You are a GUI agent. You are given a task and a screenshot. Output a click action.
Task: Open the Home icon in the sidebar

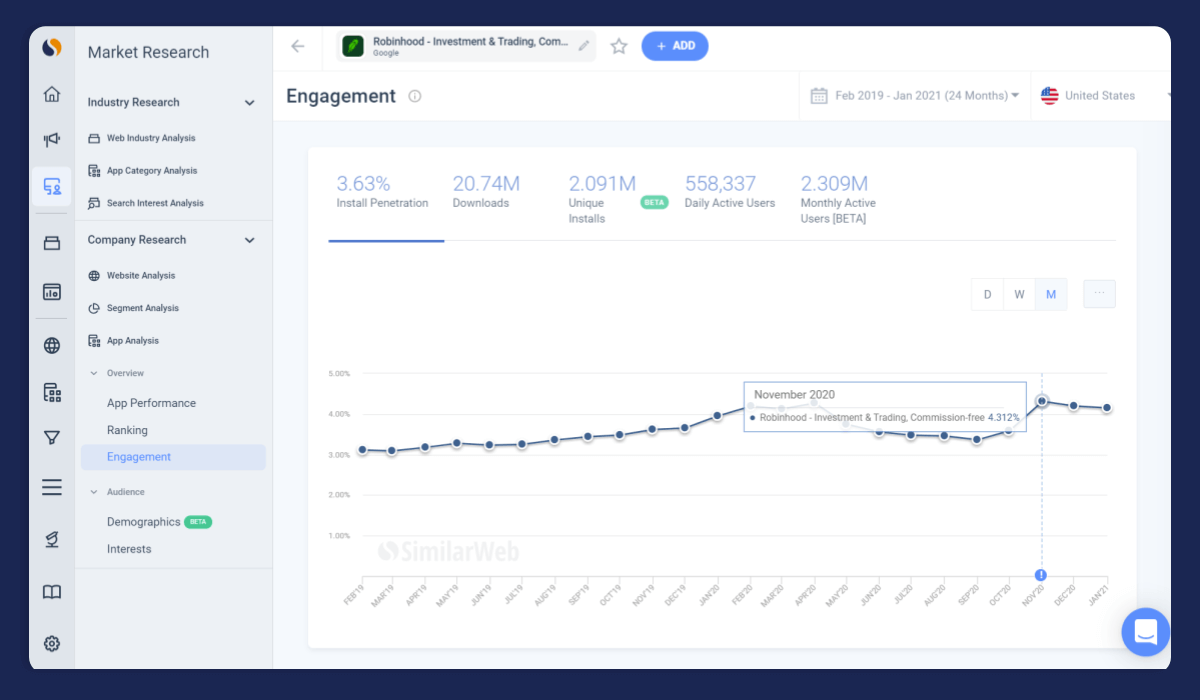tap(51, 93)
